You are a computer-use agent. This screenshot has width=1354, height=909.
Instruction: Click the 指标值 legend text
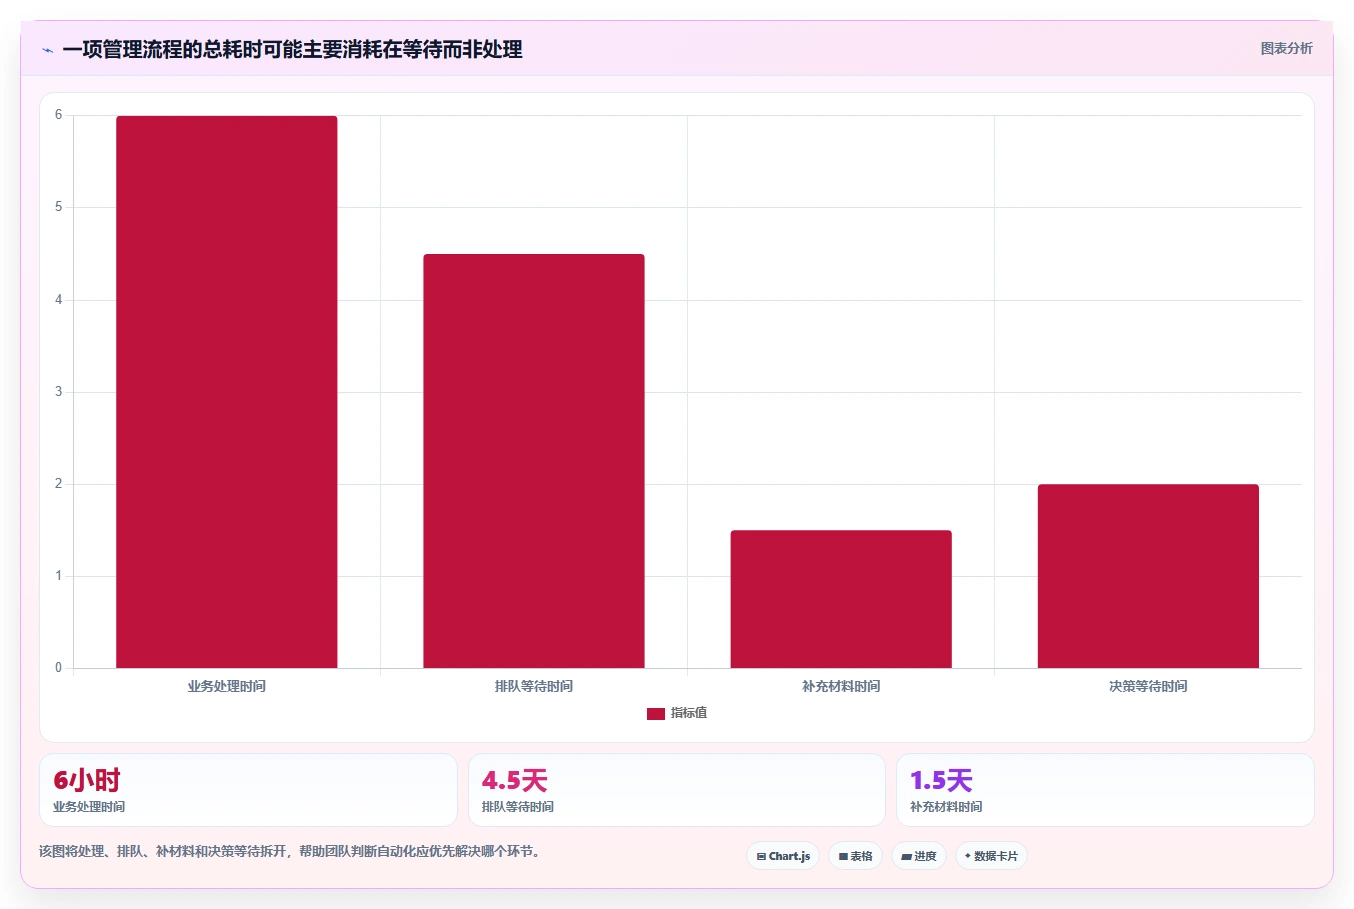(x=689, y=713)
